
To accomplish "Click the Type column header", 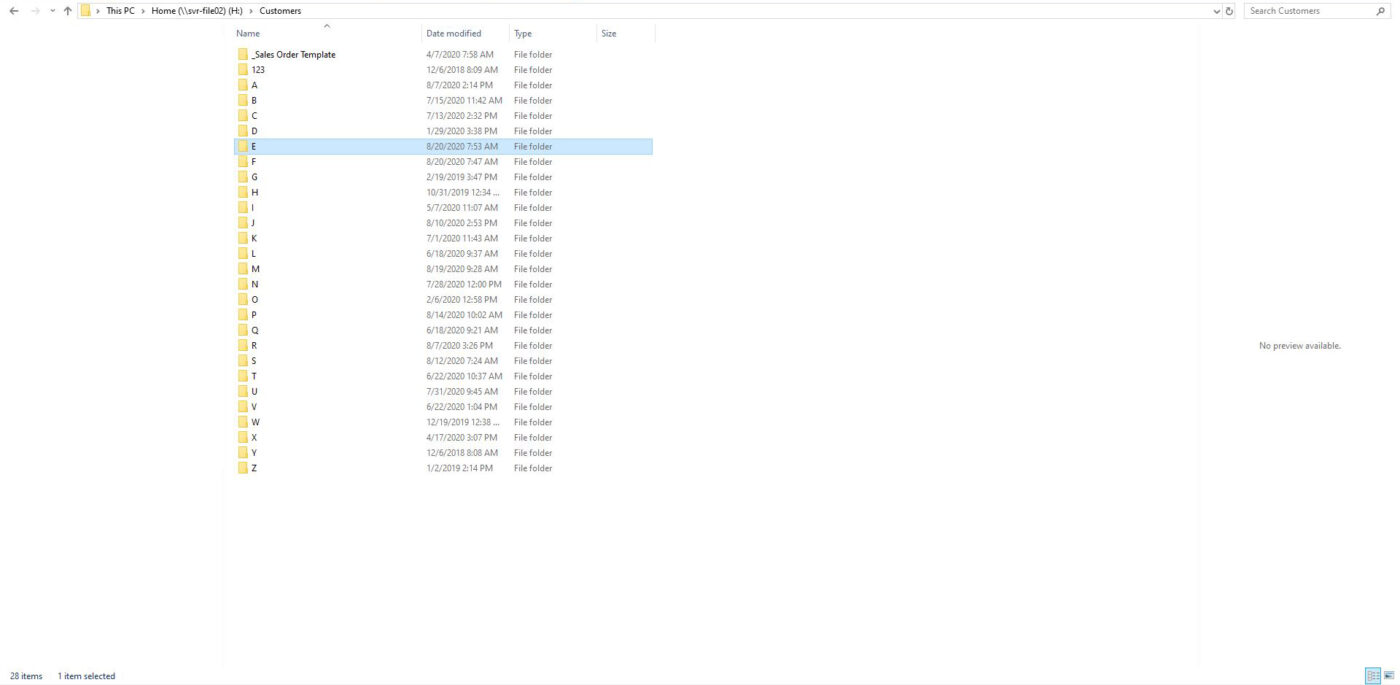I will pos(523,34).
